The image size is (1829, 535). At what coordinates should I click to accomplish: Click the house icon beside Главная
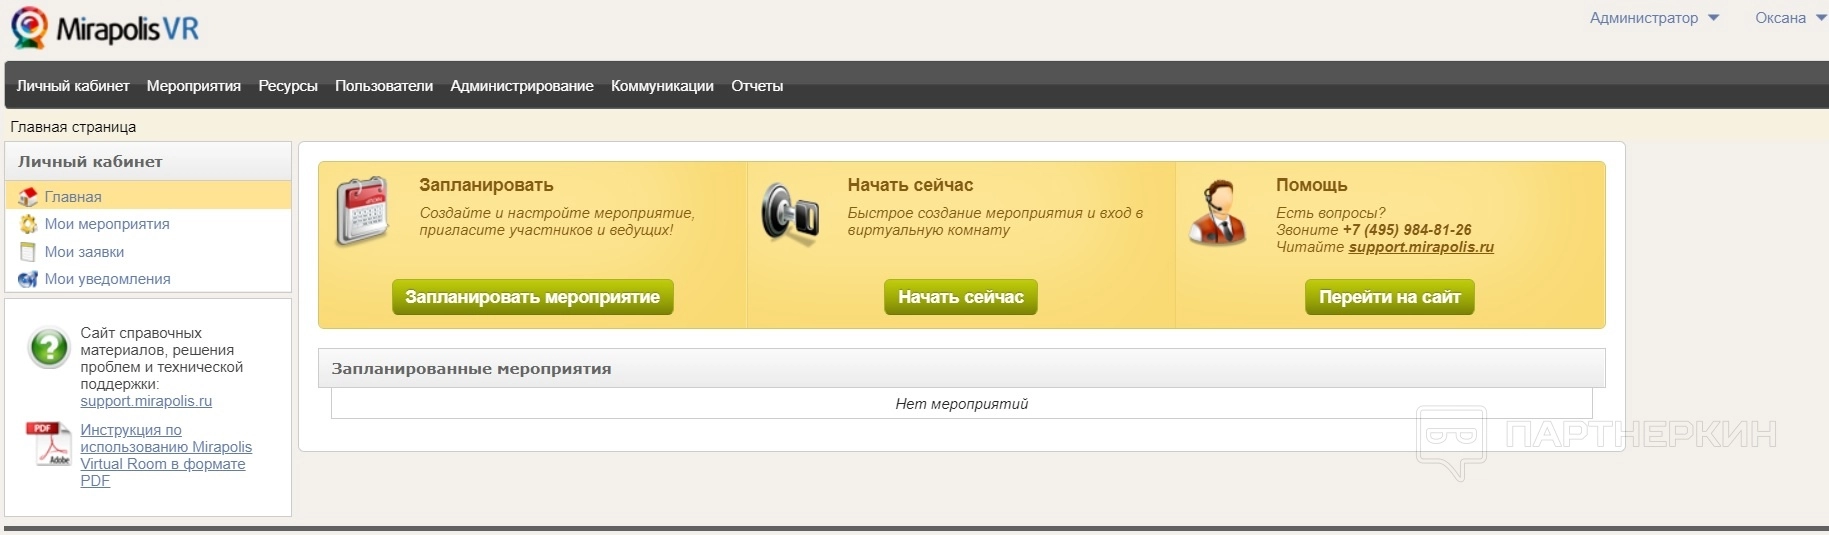[x=28, y=197]
